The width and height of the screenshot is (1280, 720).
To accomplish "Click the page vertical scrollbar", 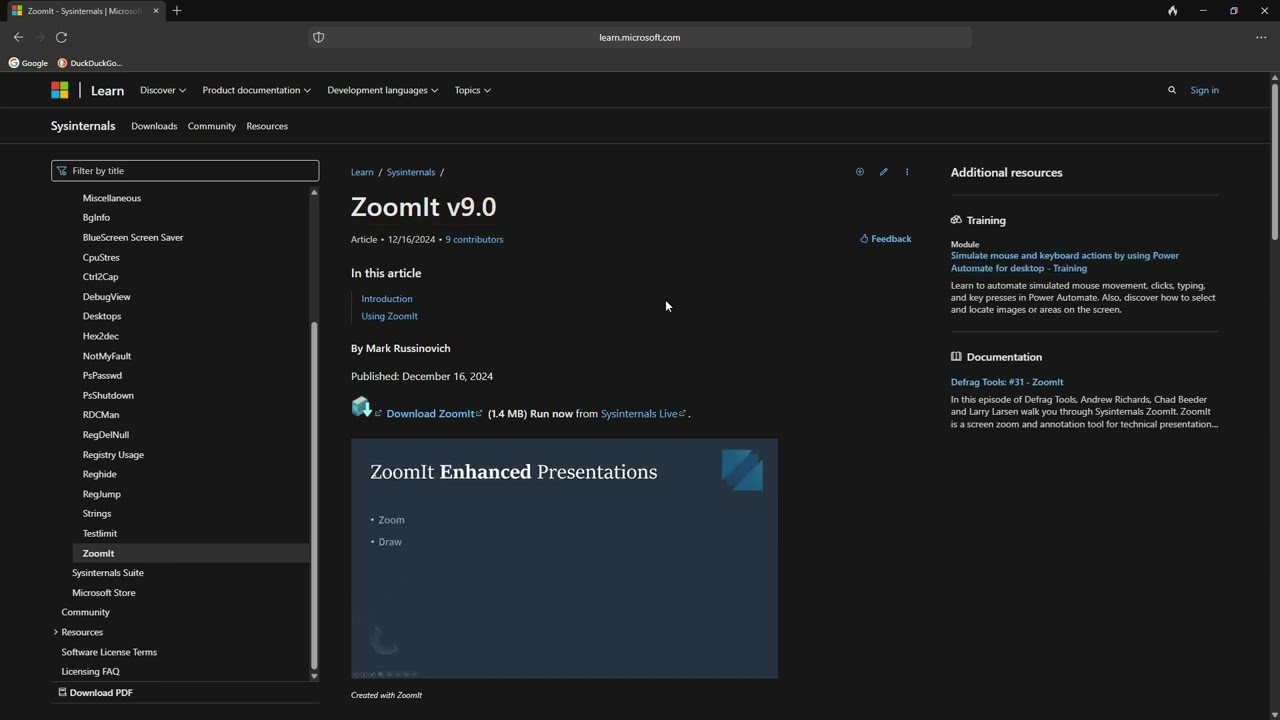I will (1275, 160).
